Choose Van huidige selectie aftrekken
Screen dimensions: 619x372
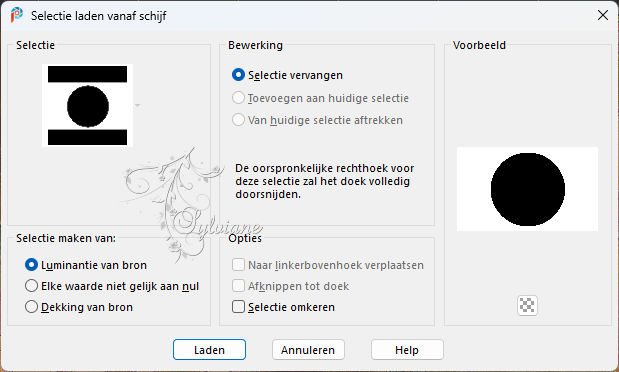click(x=317, y=120)
